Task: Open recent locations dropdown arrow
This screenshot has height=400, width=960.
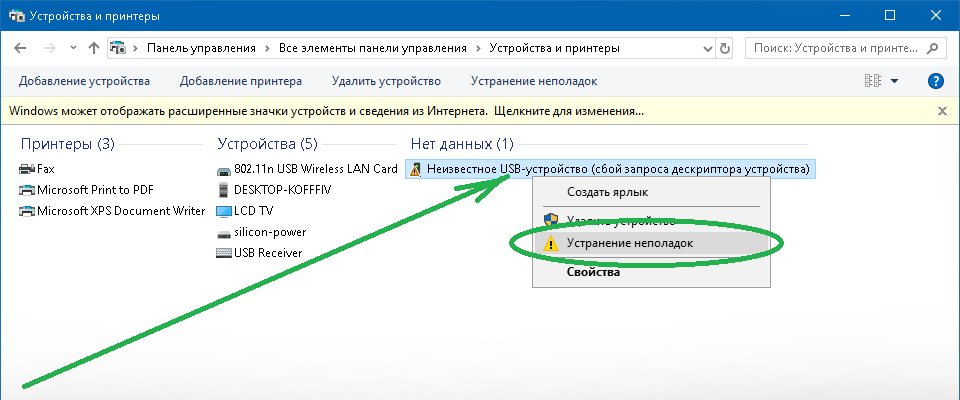Action: coord(73,48)
